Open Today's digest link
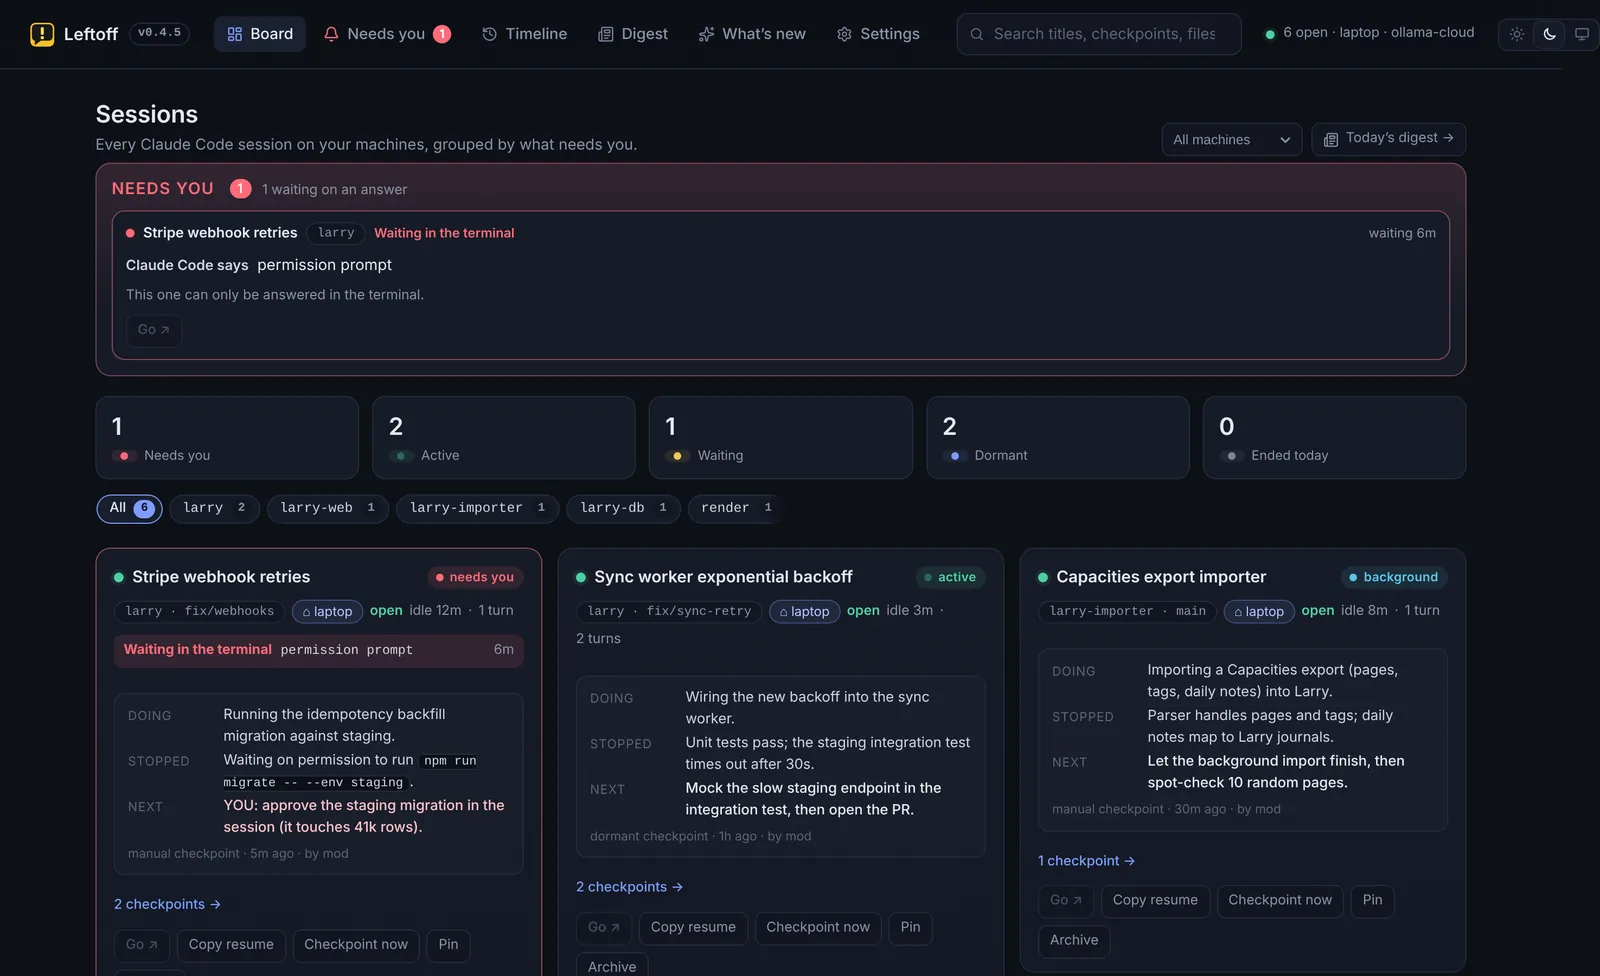 1389,139
